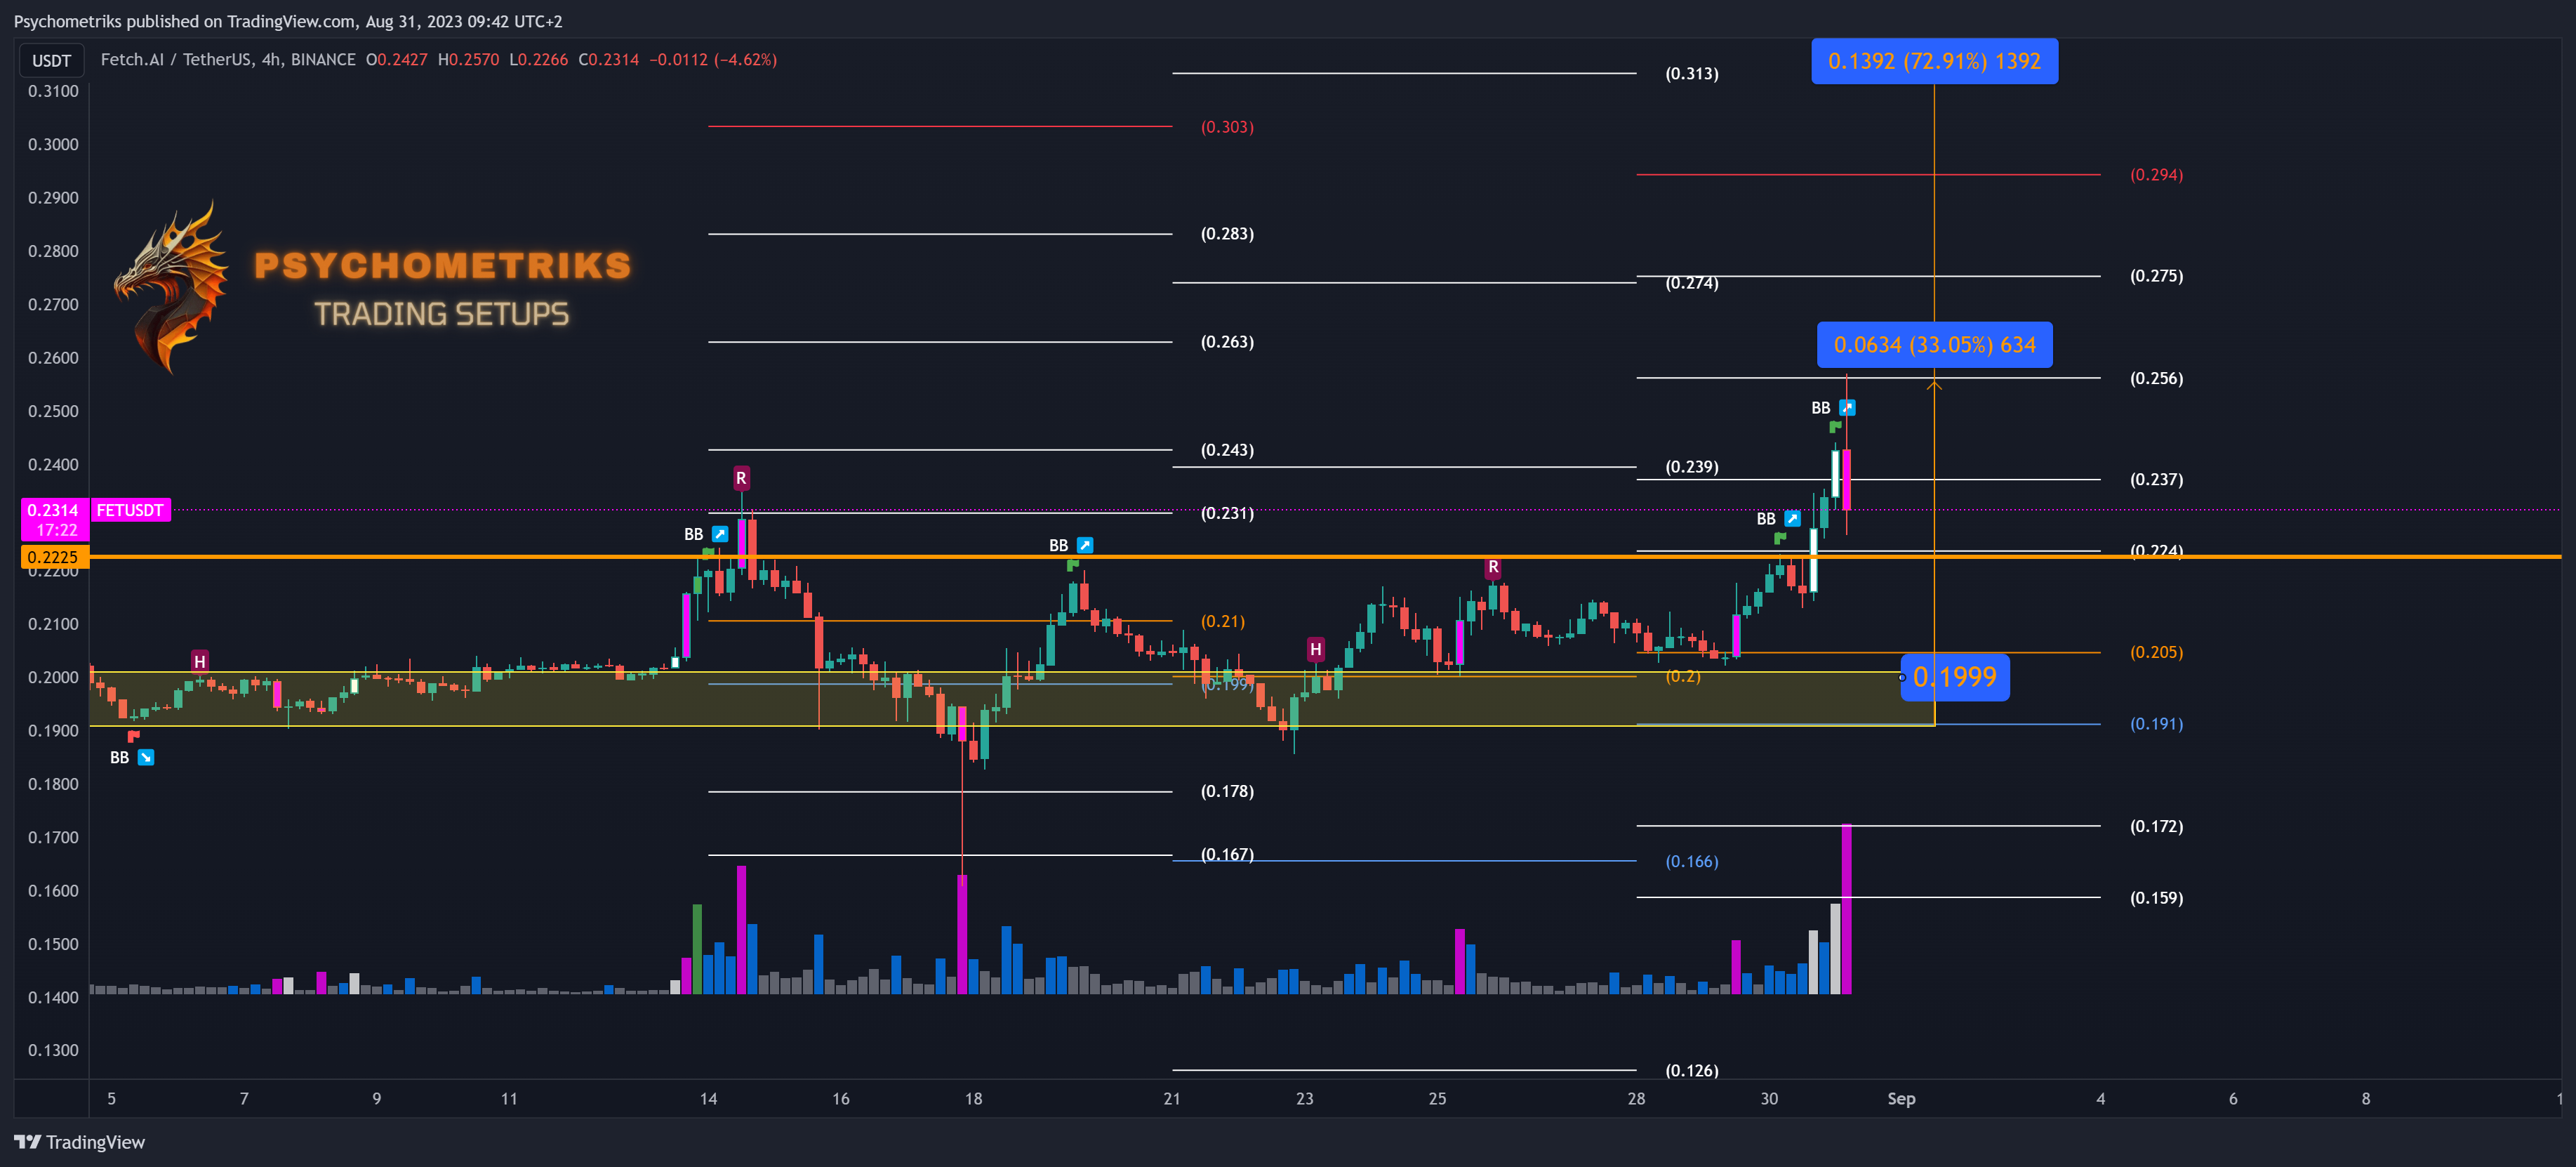This screenshot has height=1167, width=2576.
Task: Click the FETUSDT symbol tag
Action: coord(130,510)
